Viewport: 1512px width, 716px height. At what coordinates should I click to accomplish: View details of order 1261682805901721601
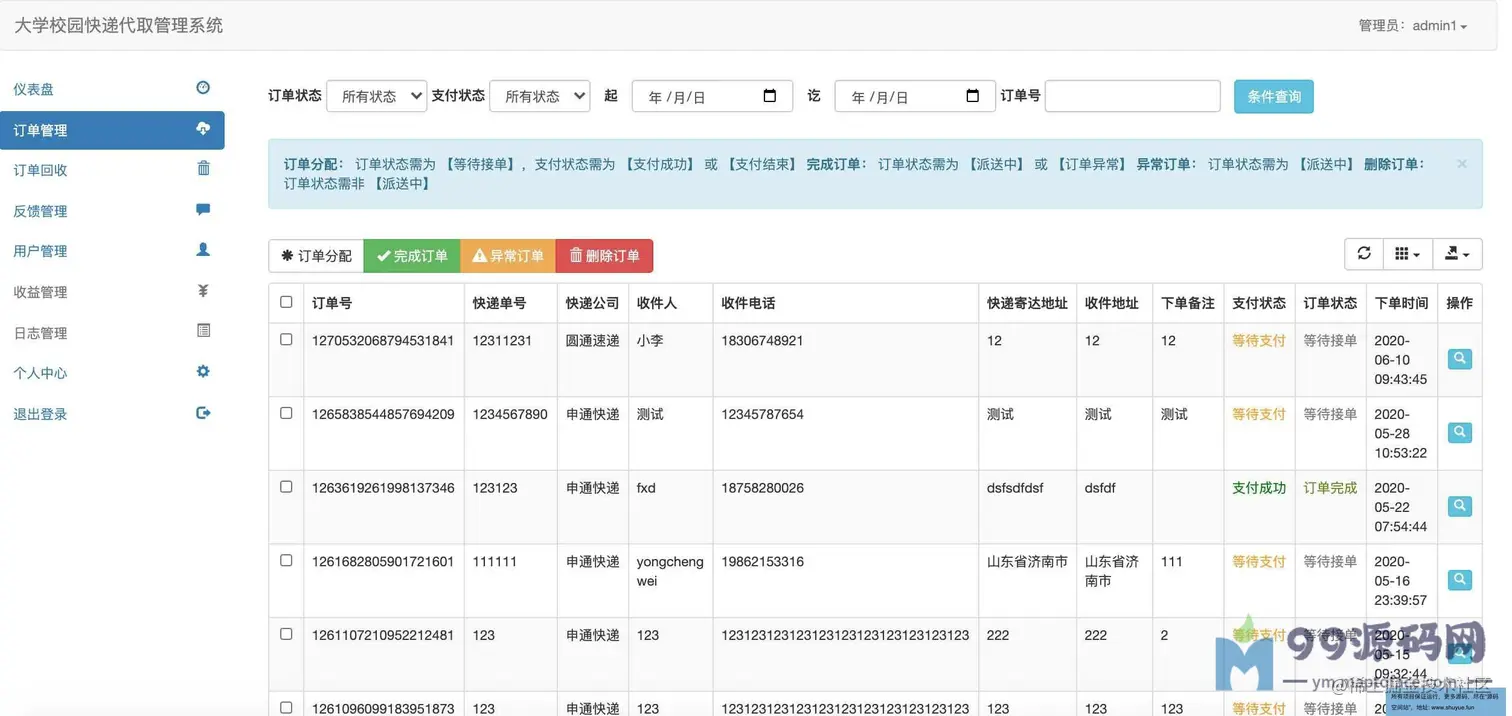coord(1460,580)
